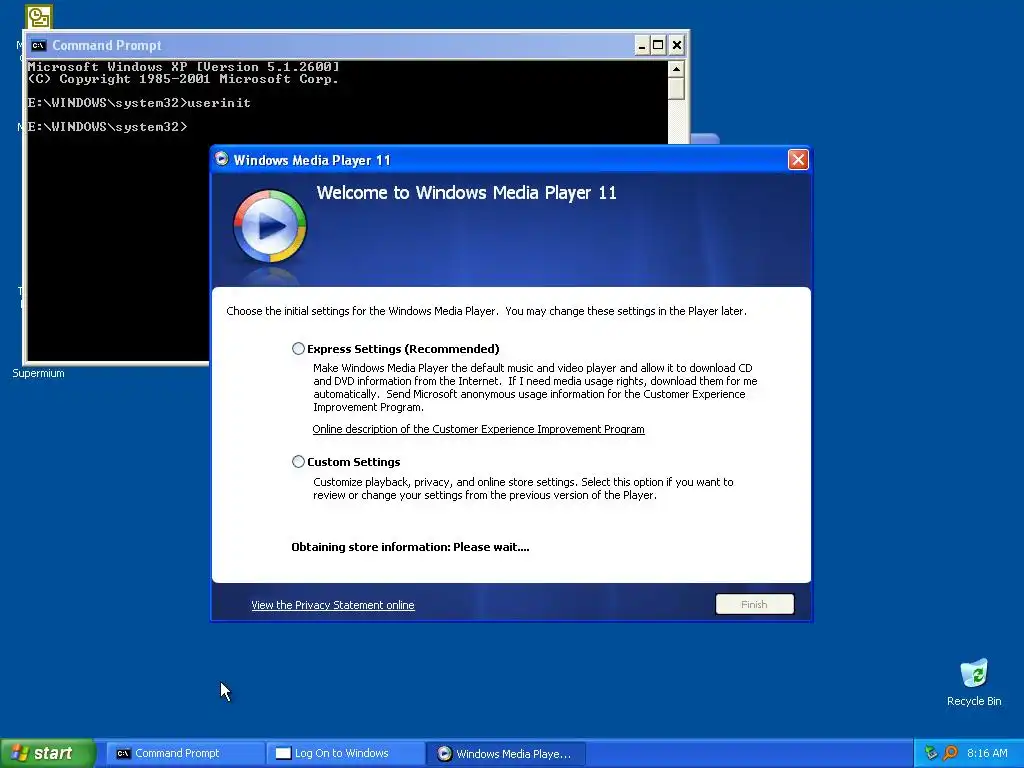This screenshot has width=1024, height=768.
Task: Open the Start menu
Action: [x=47, y=753]
